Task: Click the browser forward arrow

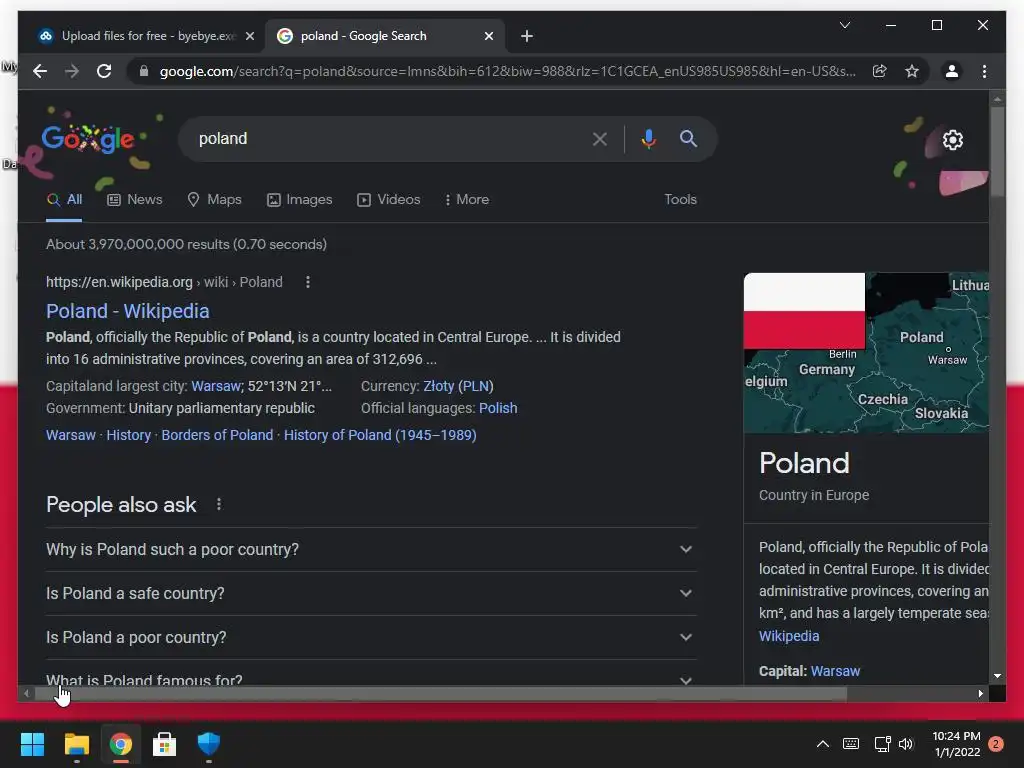Action: click(x=72, y=71)
